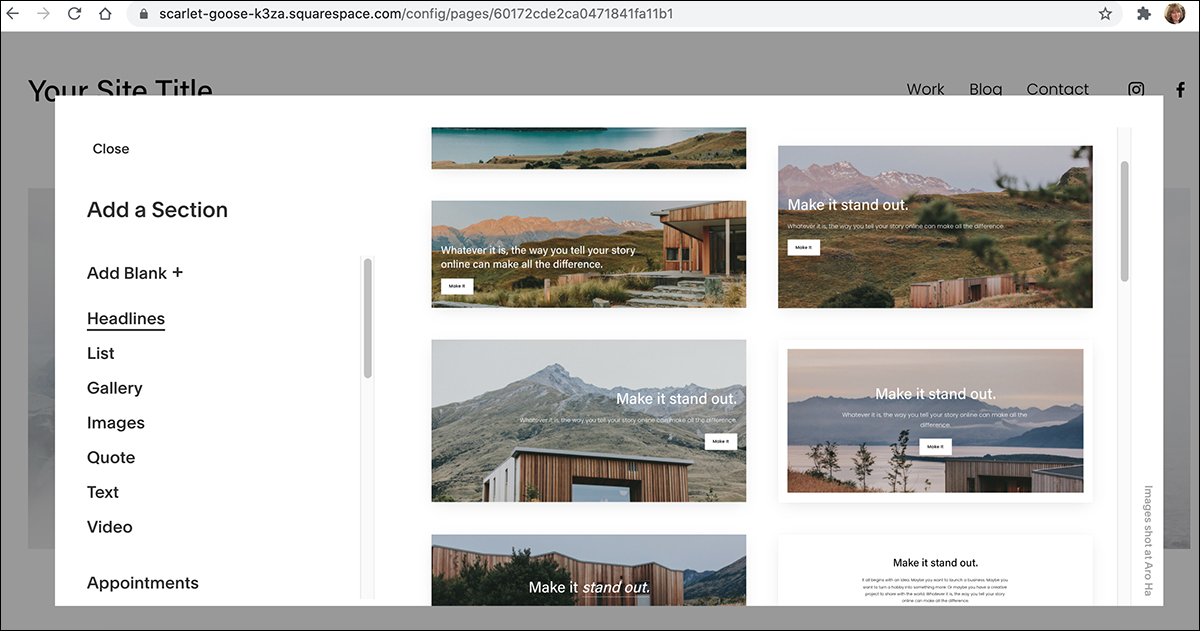Go to browser home icon
Viewport: 1200px width, 631px height.
pos(105,14)
